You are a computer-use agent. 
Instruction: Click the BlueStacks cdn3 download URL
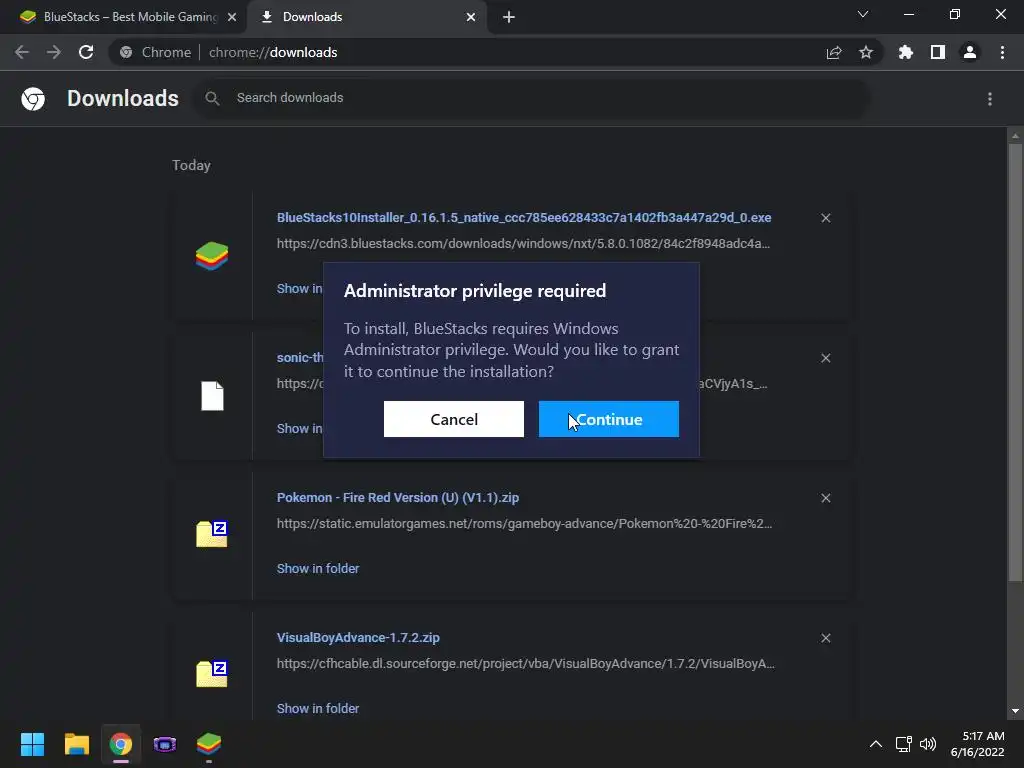point(523,244)
